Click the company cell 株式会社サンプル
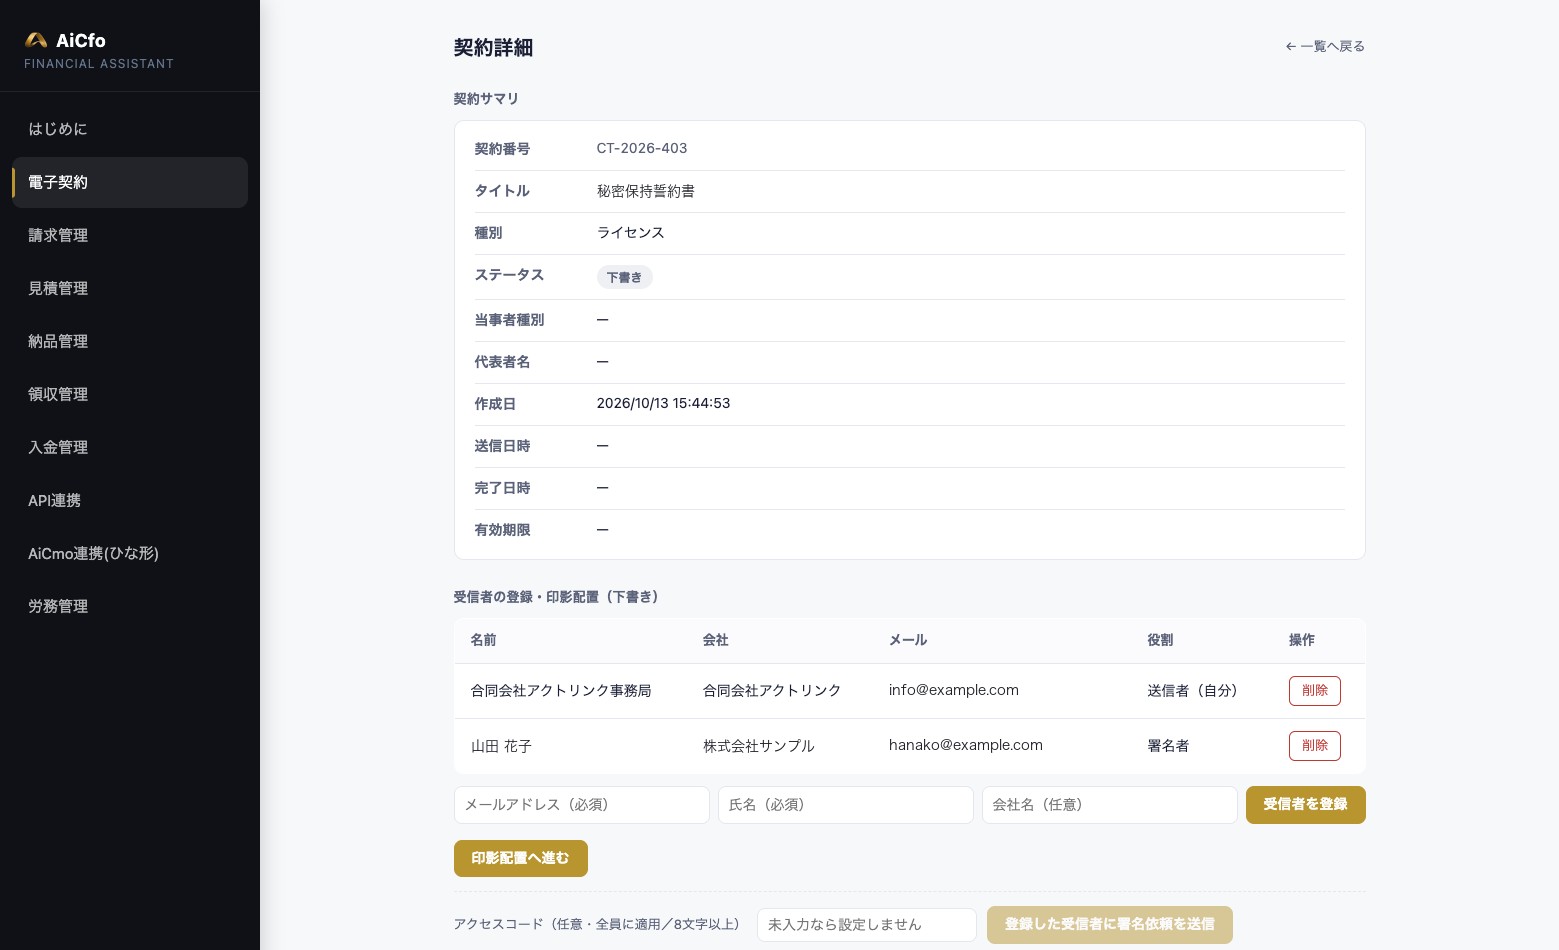Screen dimensions: 1559x950 (x=759, y=746)
